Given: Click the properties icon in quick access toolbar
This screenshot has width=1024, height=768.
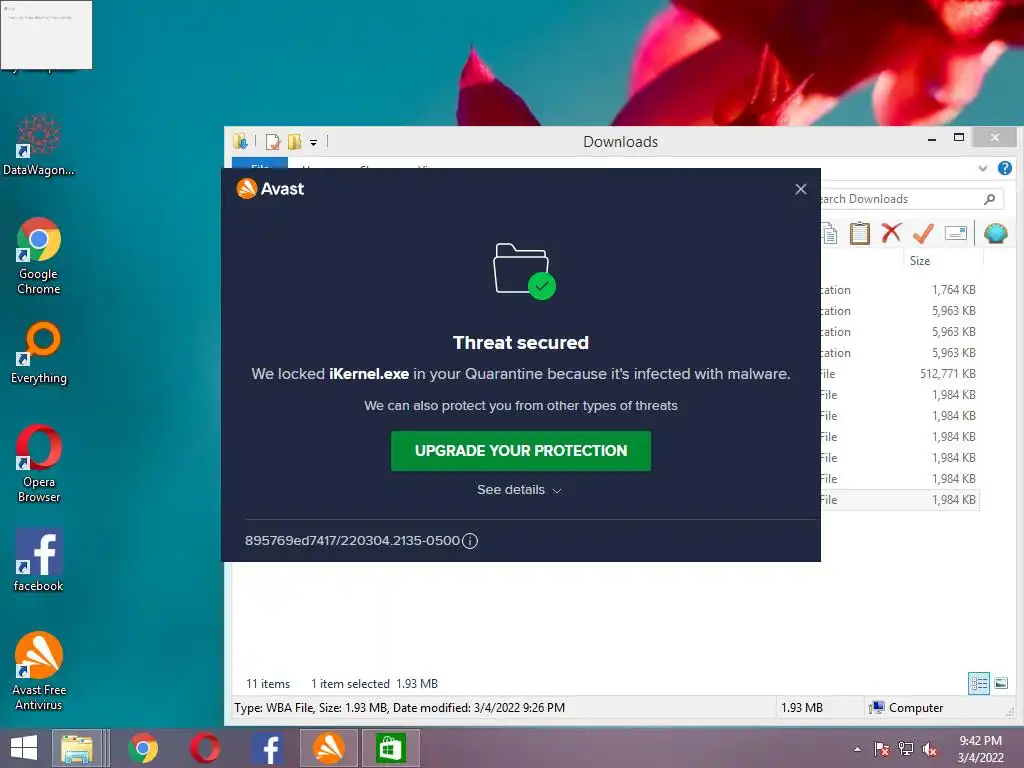Looking at the screenshot, I should pyautogui.click(x=273, y=142).
